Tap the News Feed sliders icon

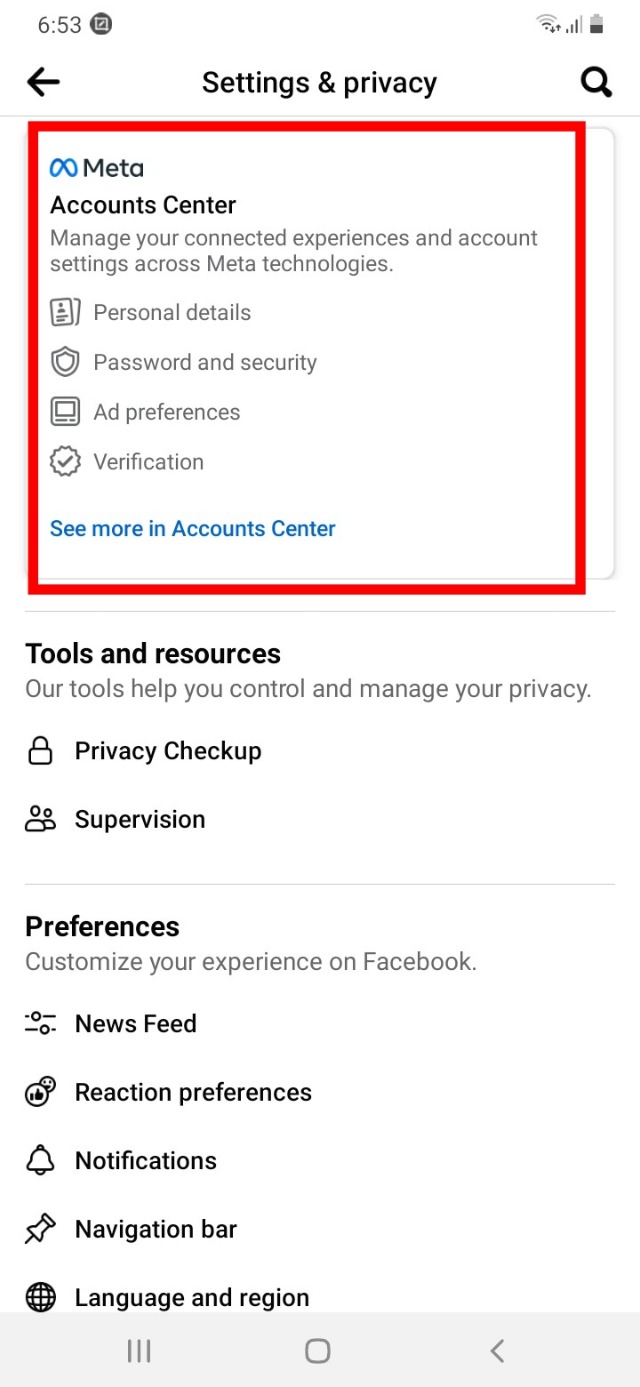pos(40,1023)
